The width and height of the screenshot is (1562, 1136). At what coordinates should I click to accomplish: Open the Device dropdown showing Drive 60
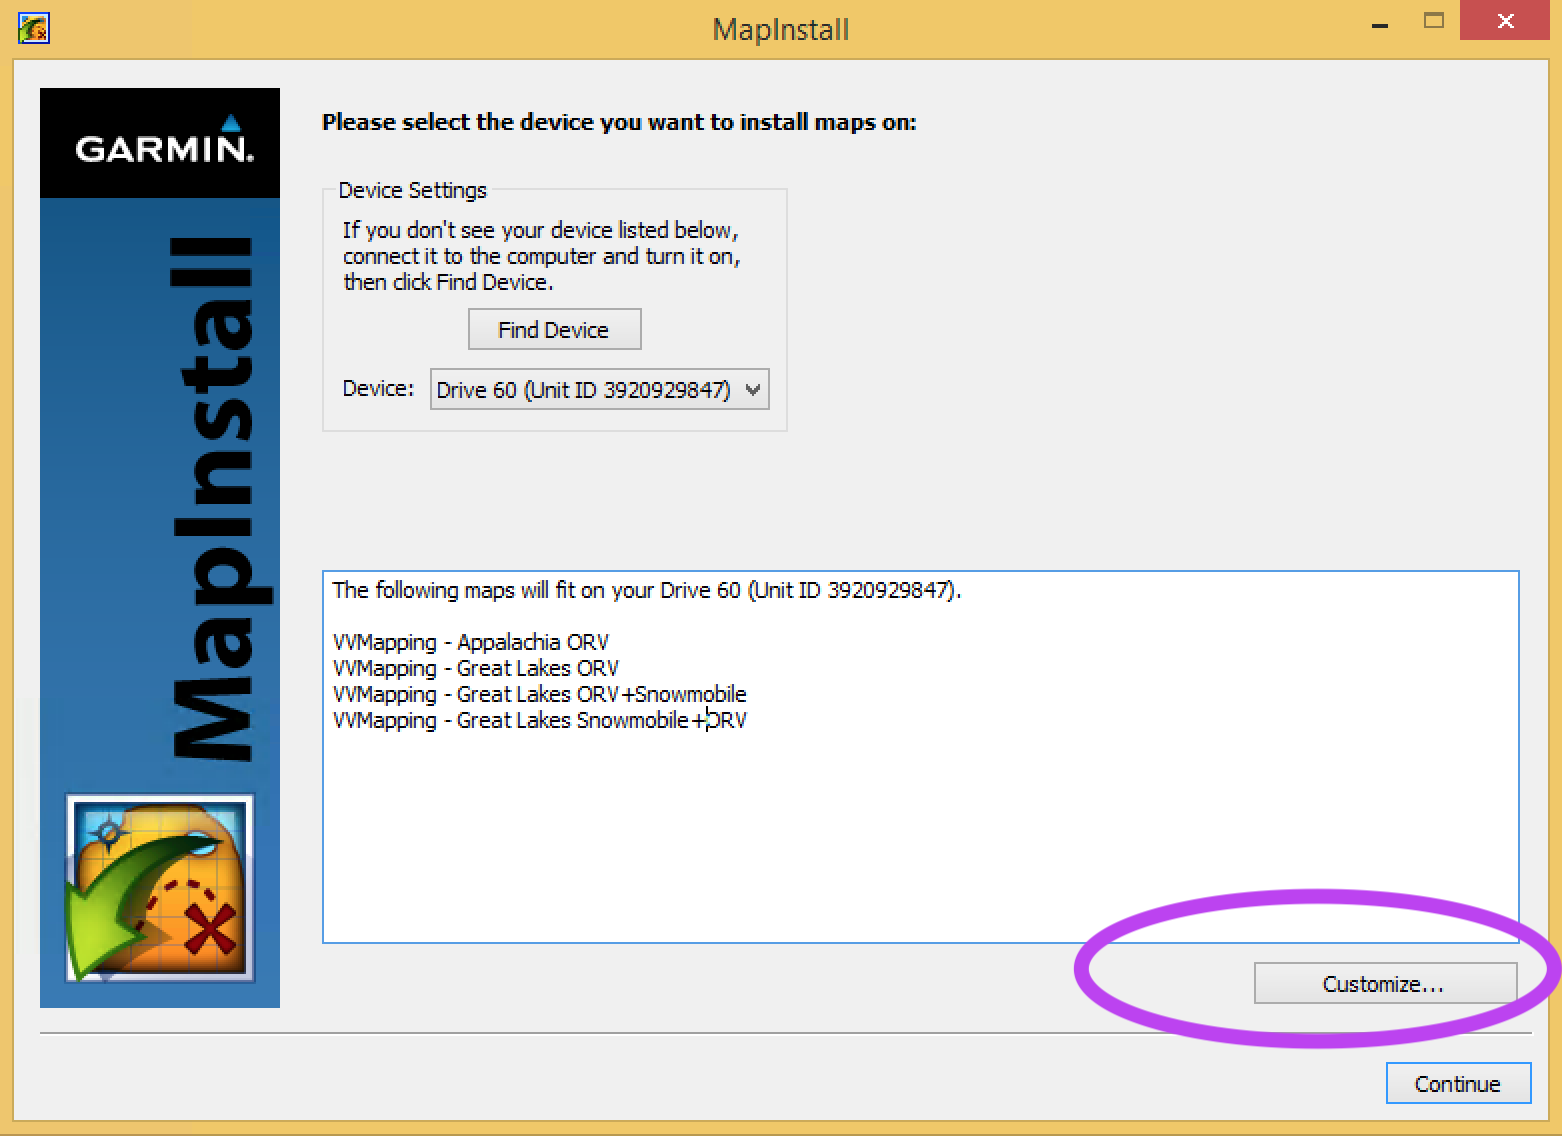pyautogui.click(x=599, y=390)
